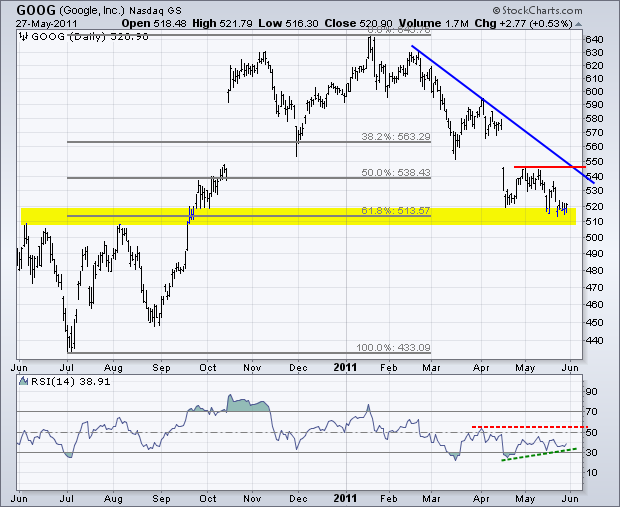Viewport: 620px width, 507px height.
Task: Click the 'Chg +2.77 (+0.53%)' value
Action: coord(524,24)
